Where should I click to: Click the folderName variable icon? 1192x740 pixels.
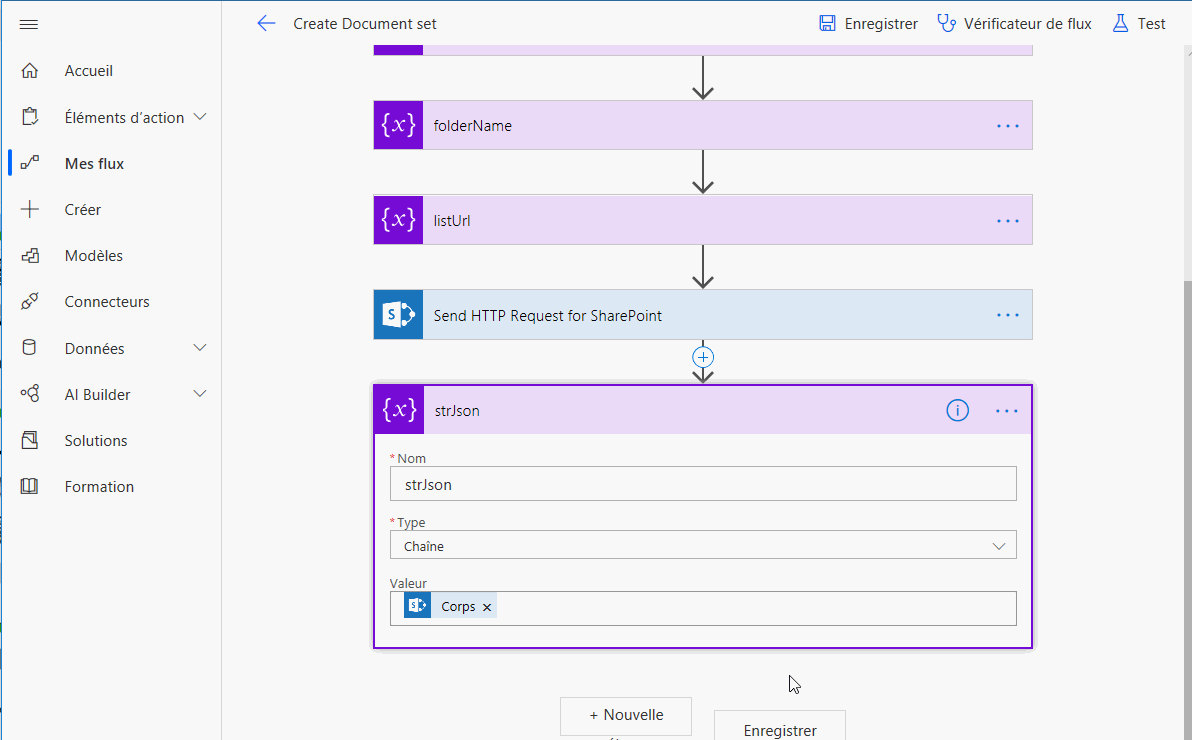click(398, 125)
